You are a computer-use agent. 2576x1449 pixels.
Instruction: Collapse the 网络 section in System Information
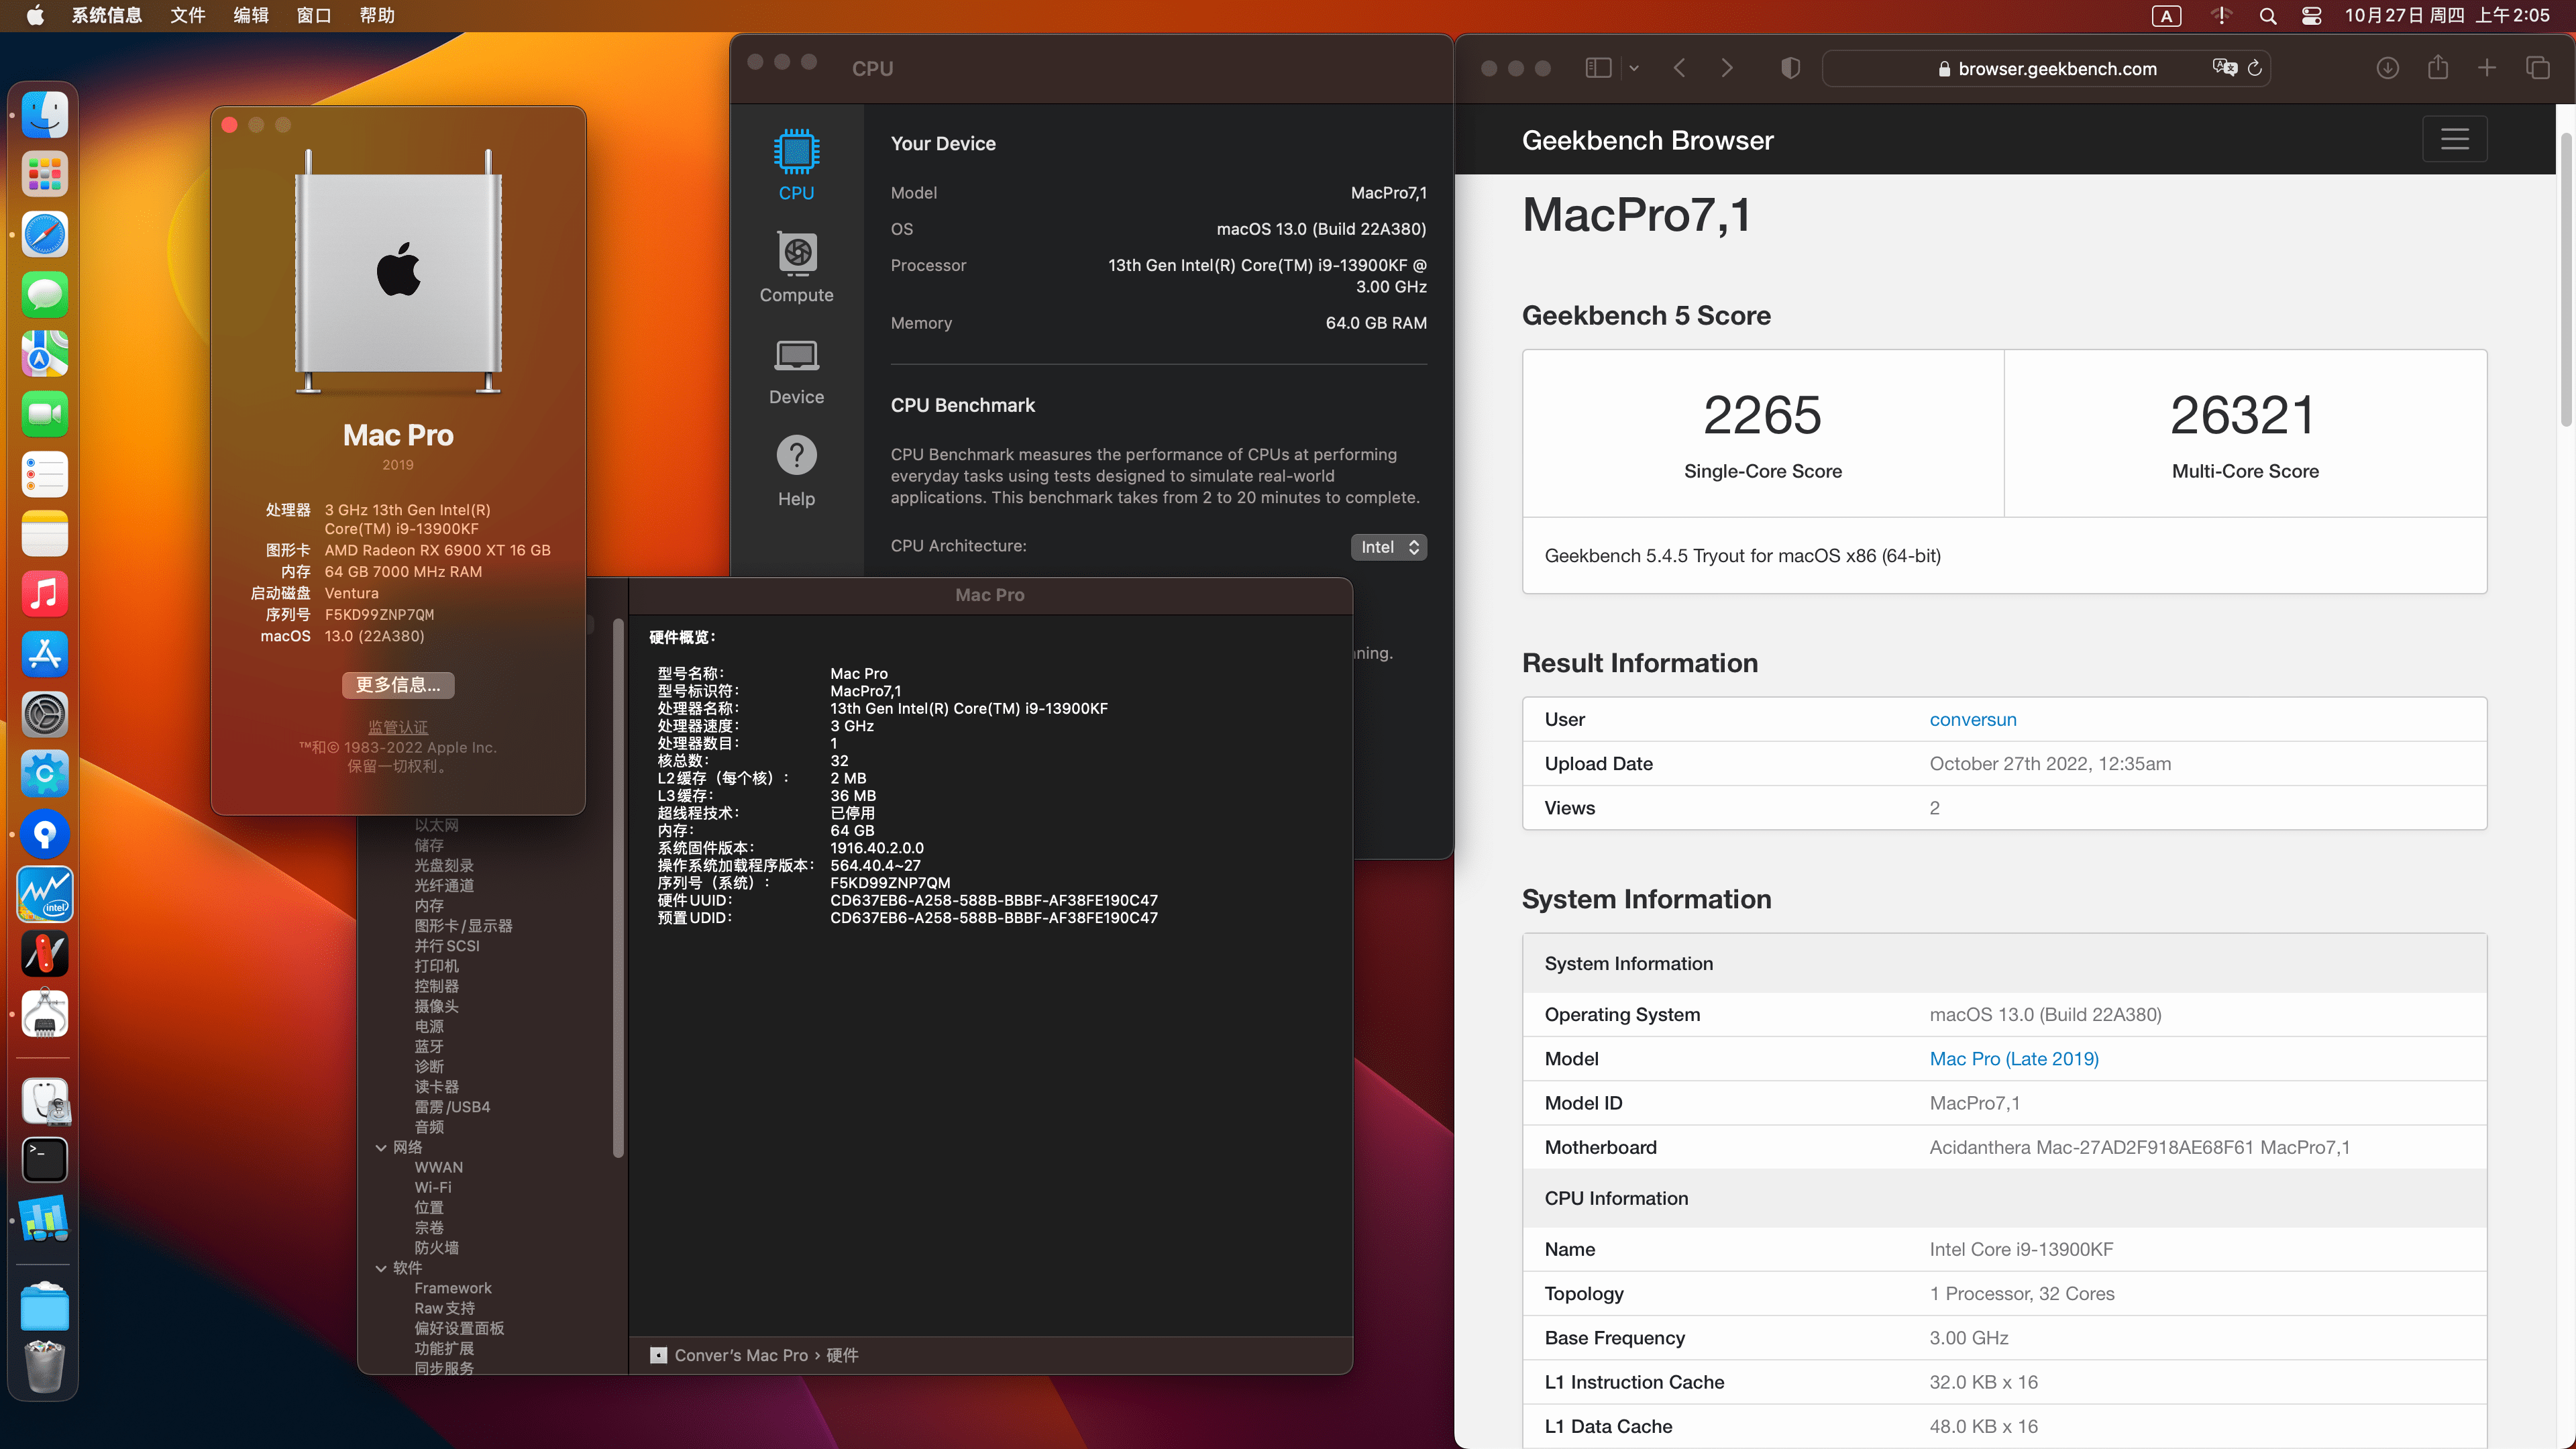click(x=381, y=1148)
